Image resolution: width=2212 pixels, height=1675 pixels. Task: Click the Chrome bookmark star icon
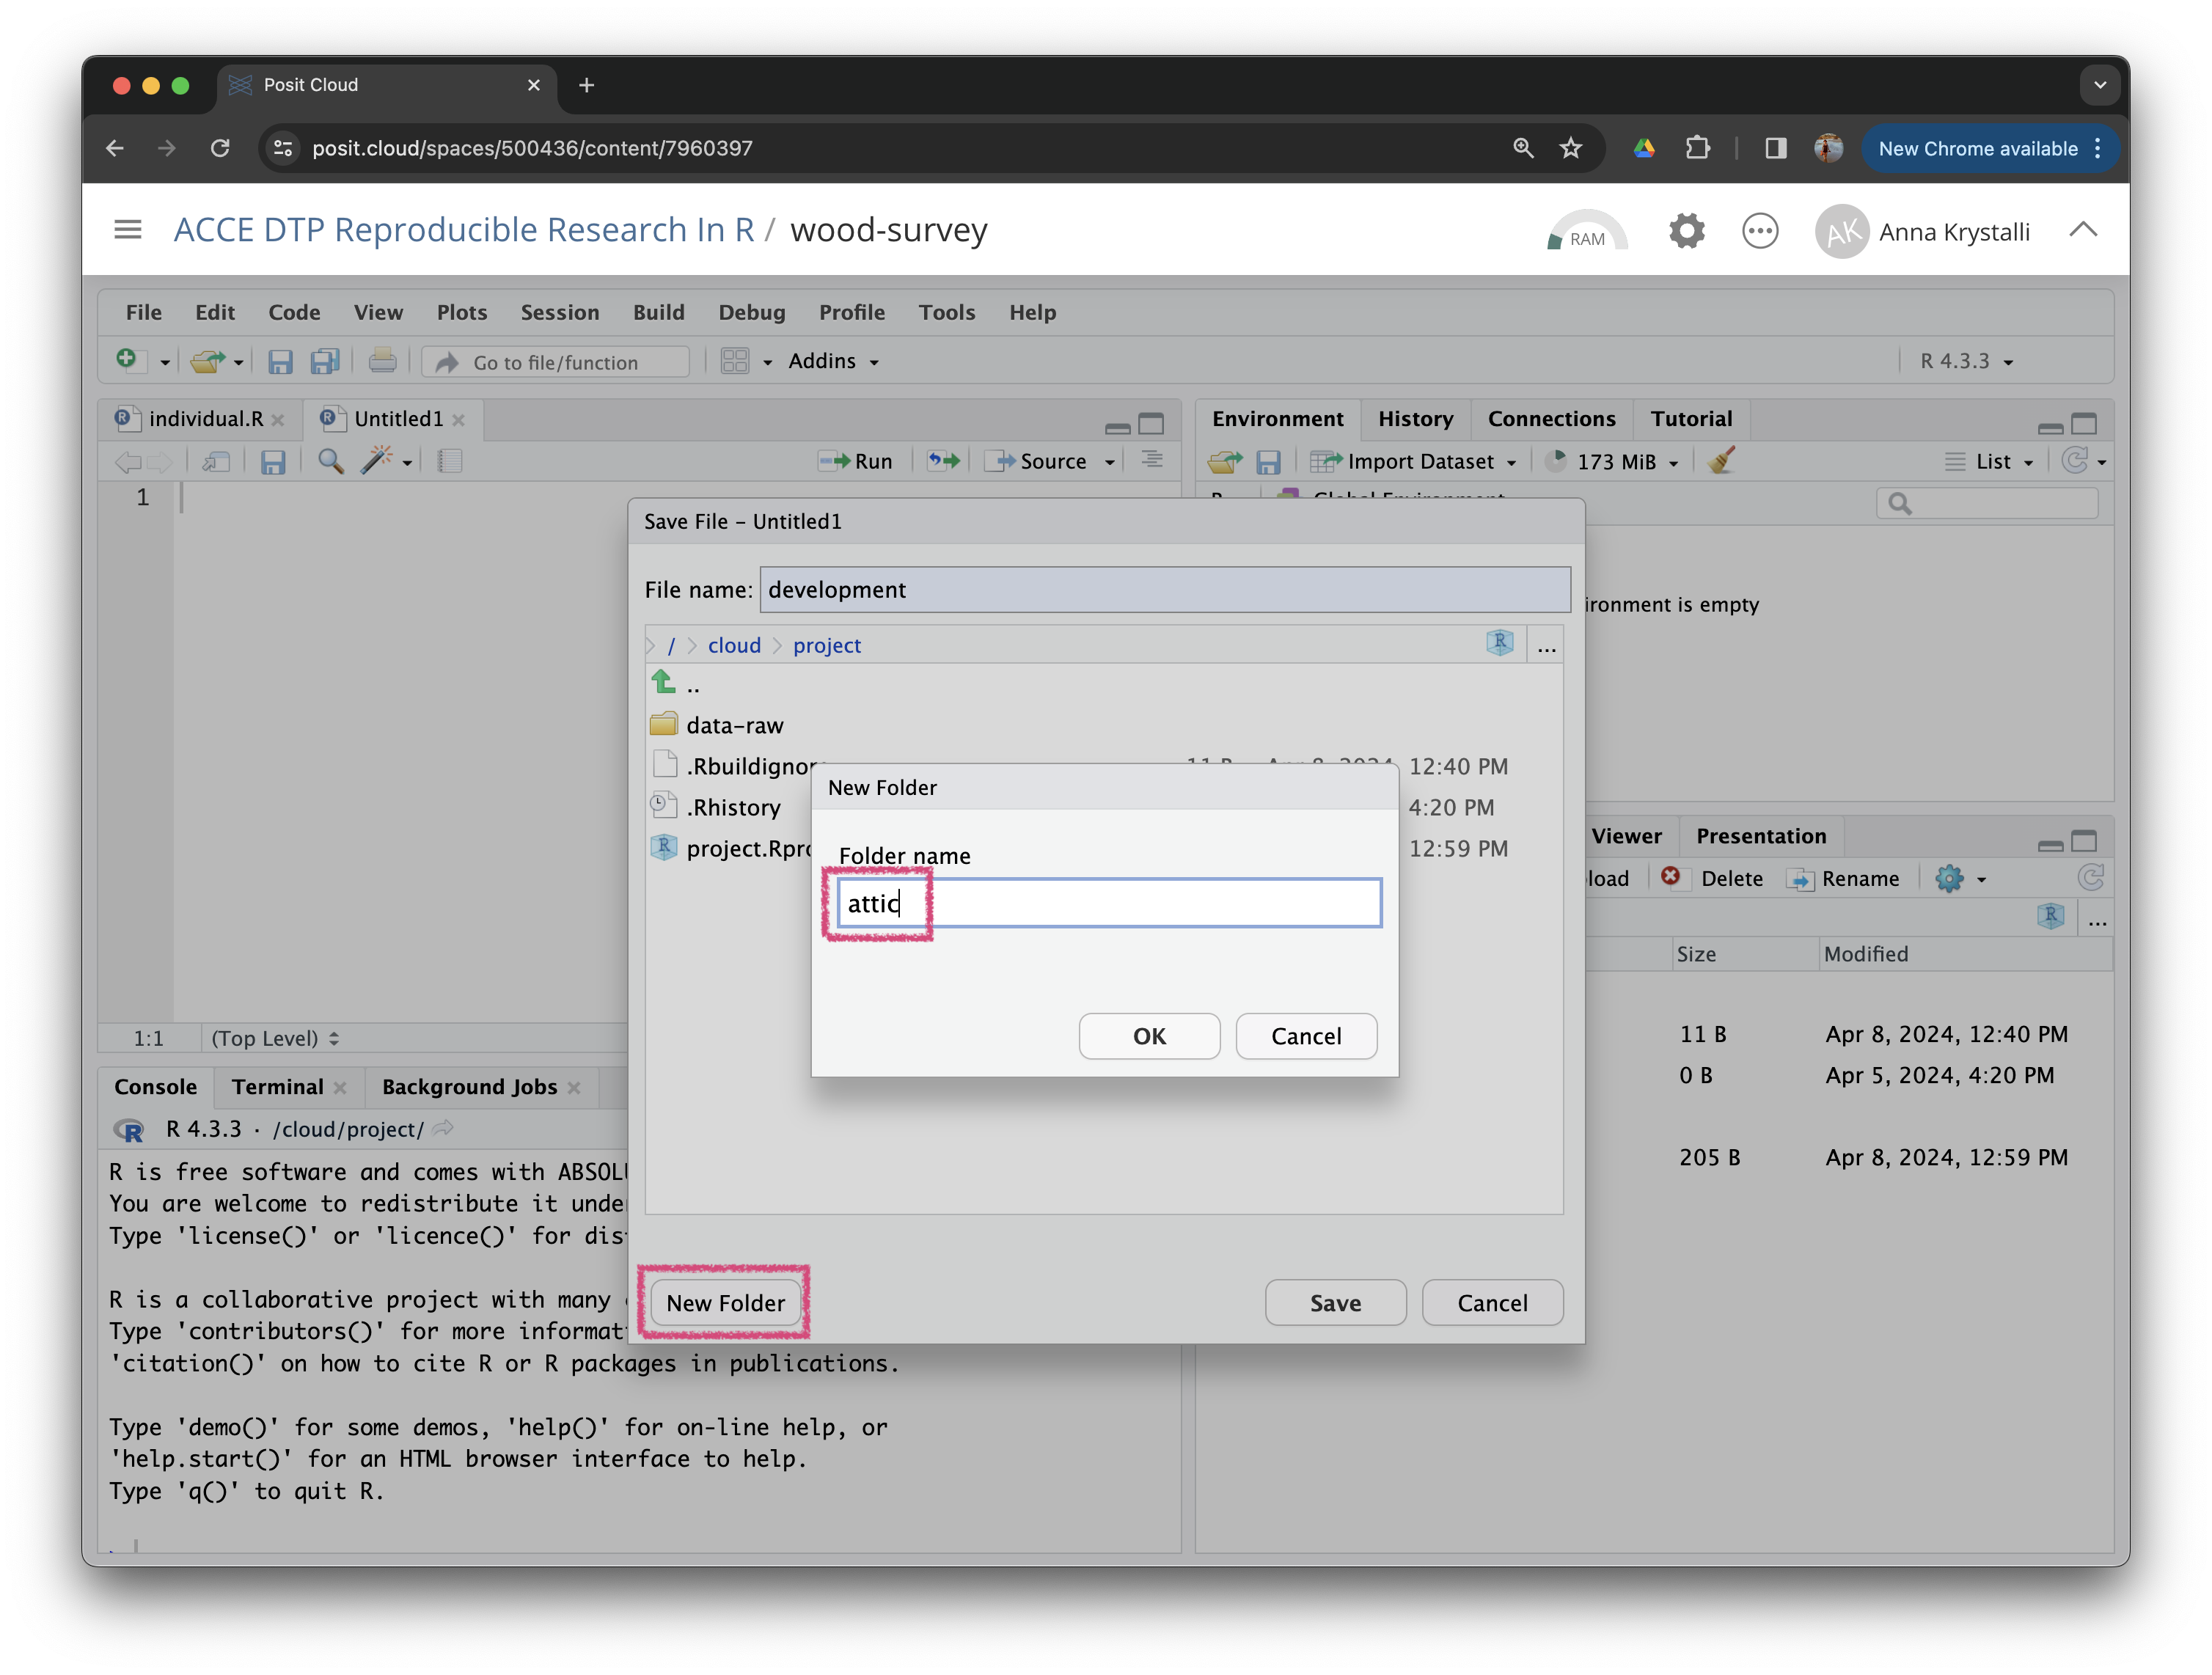coord(1570,148)
